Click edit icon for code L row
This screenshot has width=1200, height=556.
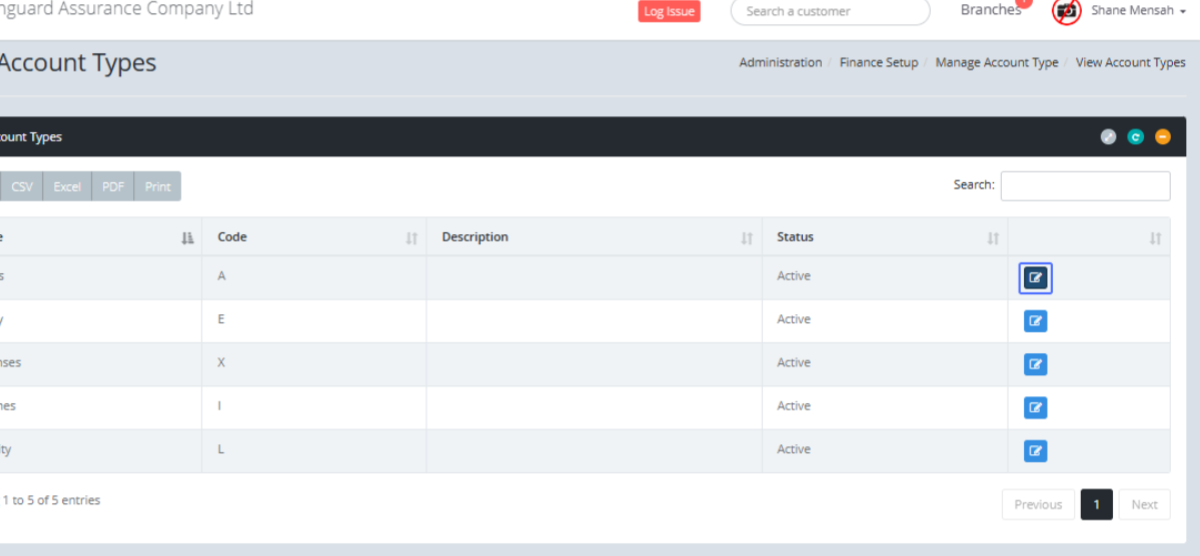pyautogui.click(x=1035, y=451)
